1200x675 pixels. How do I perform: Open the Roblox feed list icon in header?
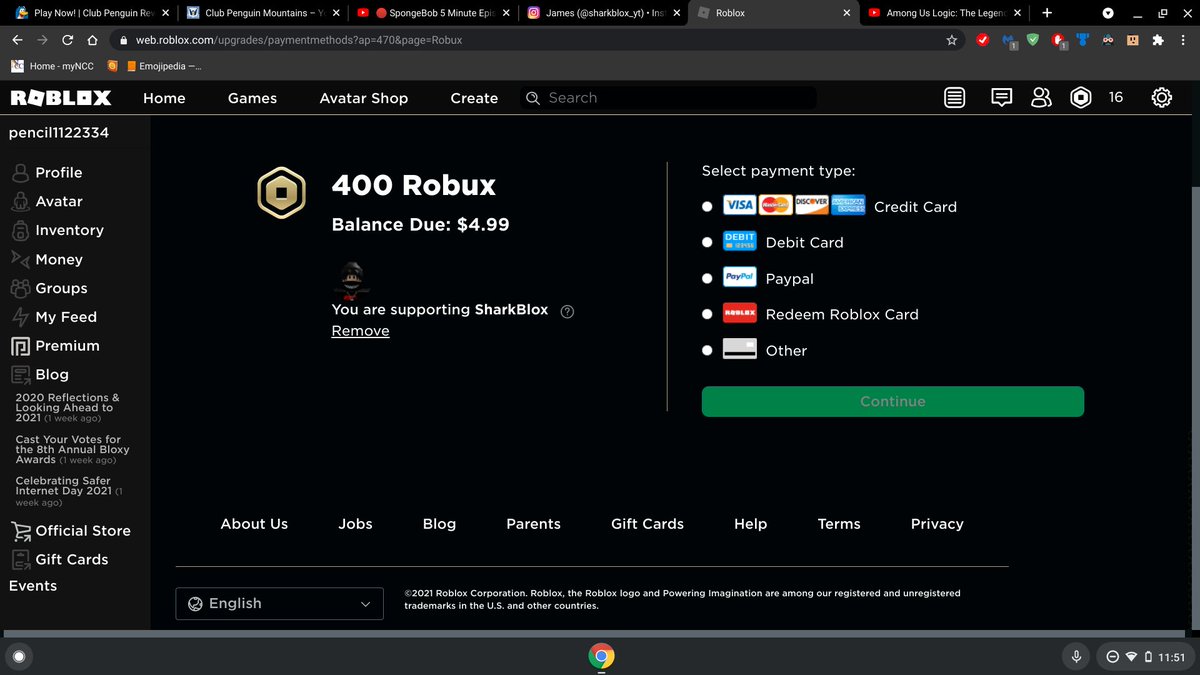[x=955, y=97]
